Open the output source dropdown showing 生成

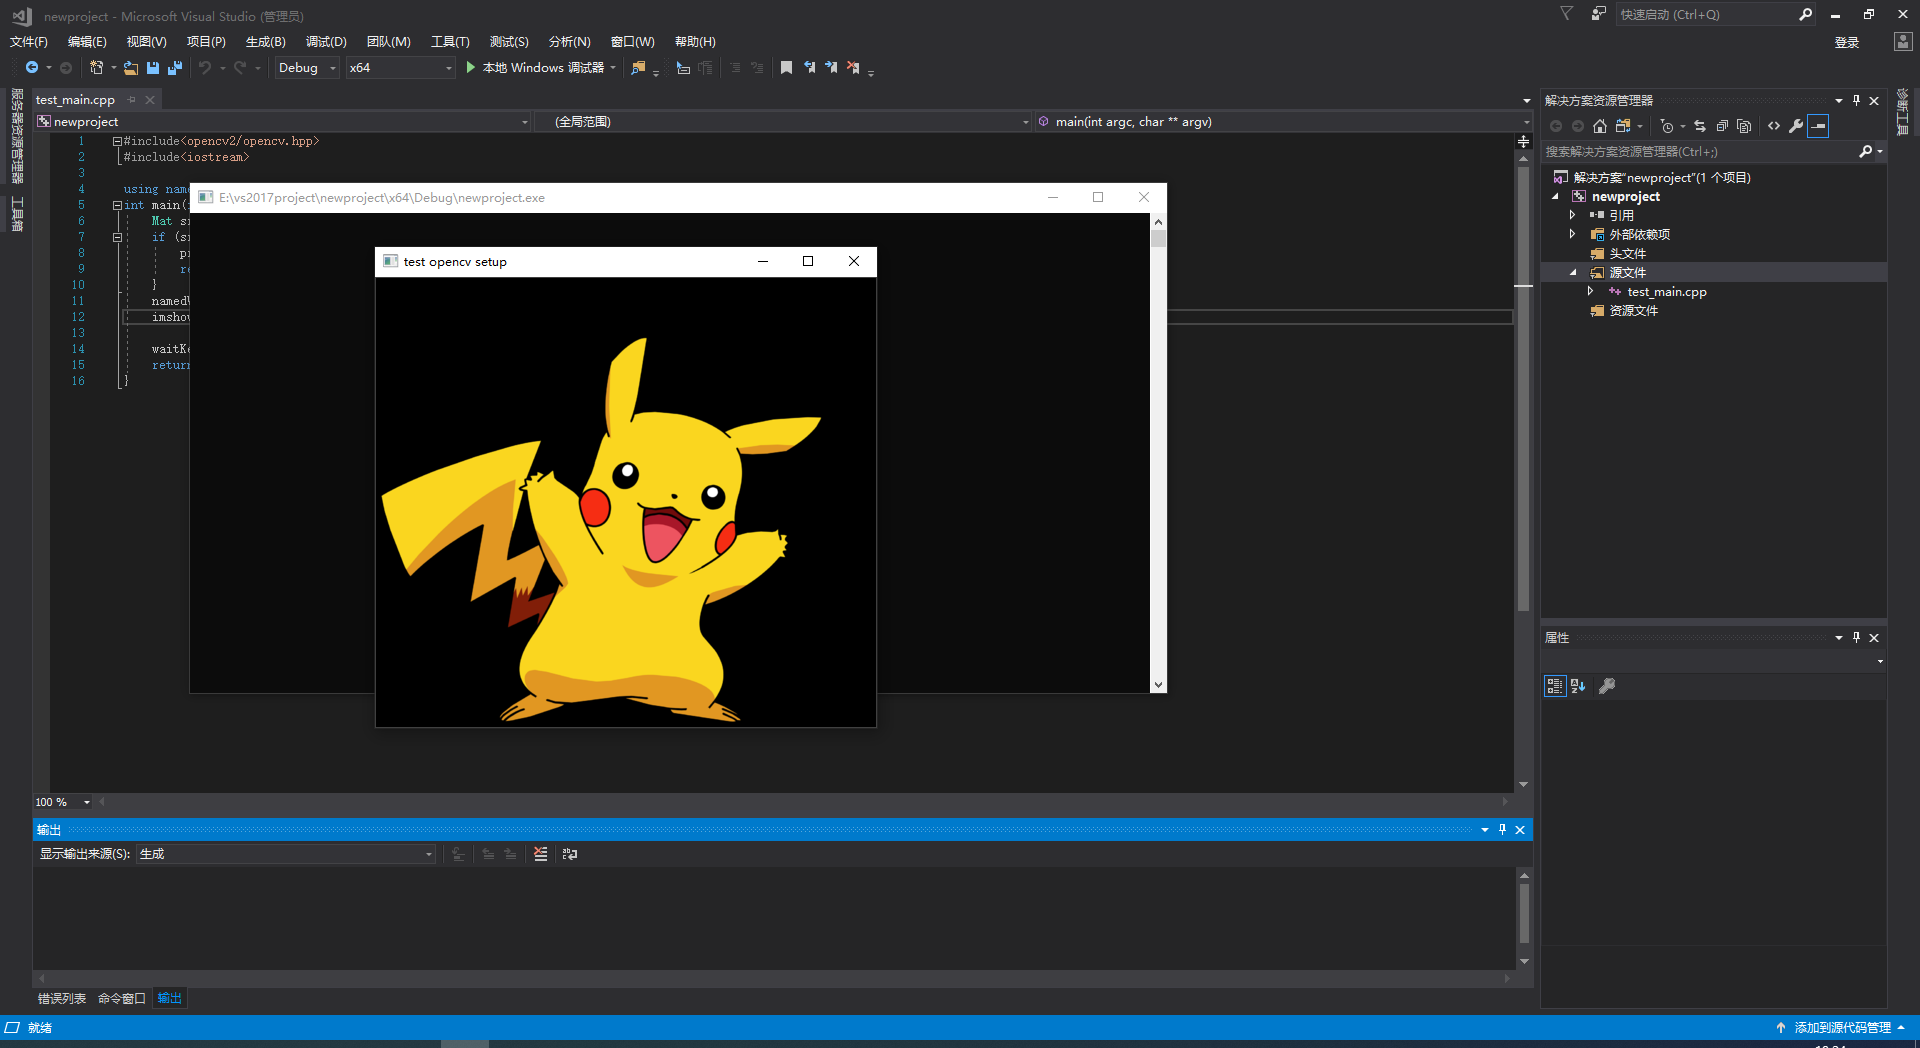tap(286, 854)
